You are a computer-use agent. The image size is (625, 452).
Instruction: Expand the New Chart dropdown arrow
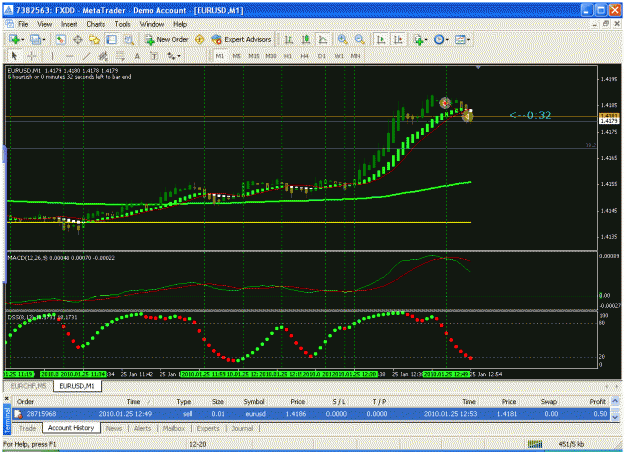point(23,39)
